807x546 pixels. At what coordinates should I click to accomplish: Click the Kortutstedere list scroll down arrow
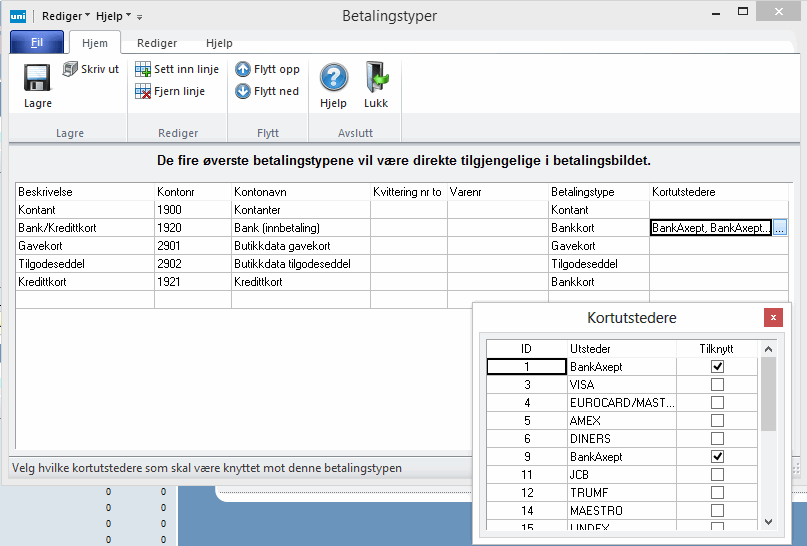pos(768,521)
